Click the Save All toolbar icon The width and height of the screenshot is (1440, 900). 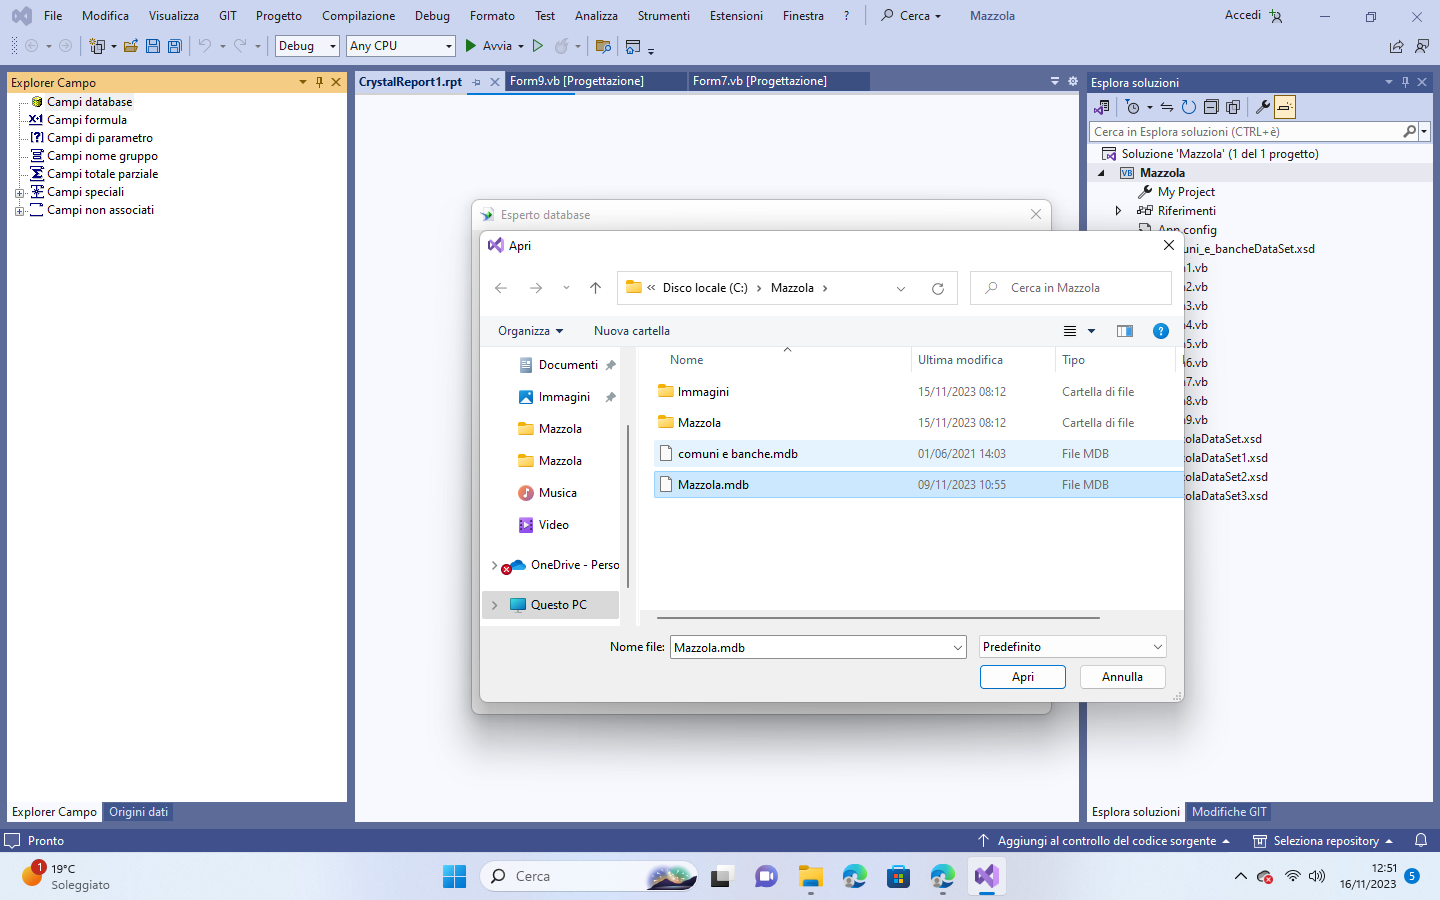point(175,46)
